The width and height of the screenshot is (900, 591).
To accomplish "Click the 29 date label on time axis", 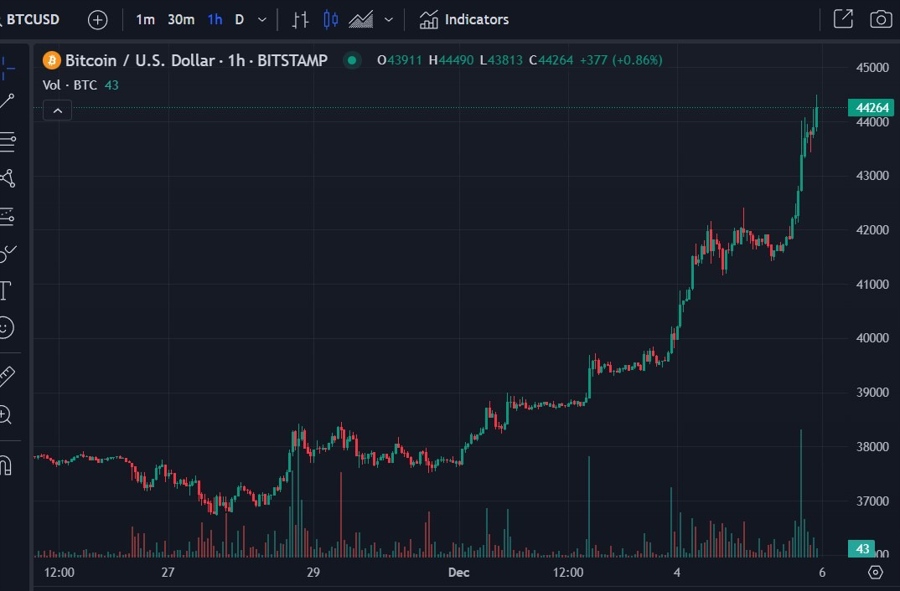I will coord(313,572).
